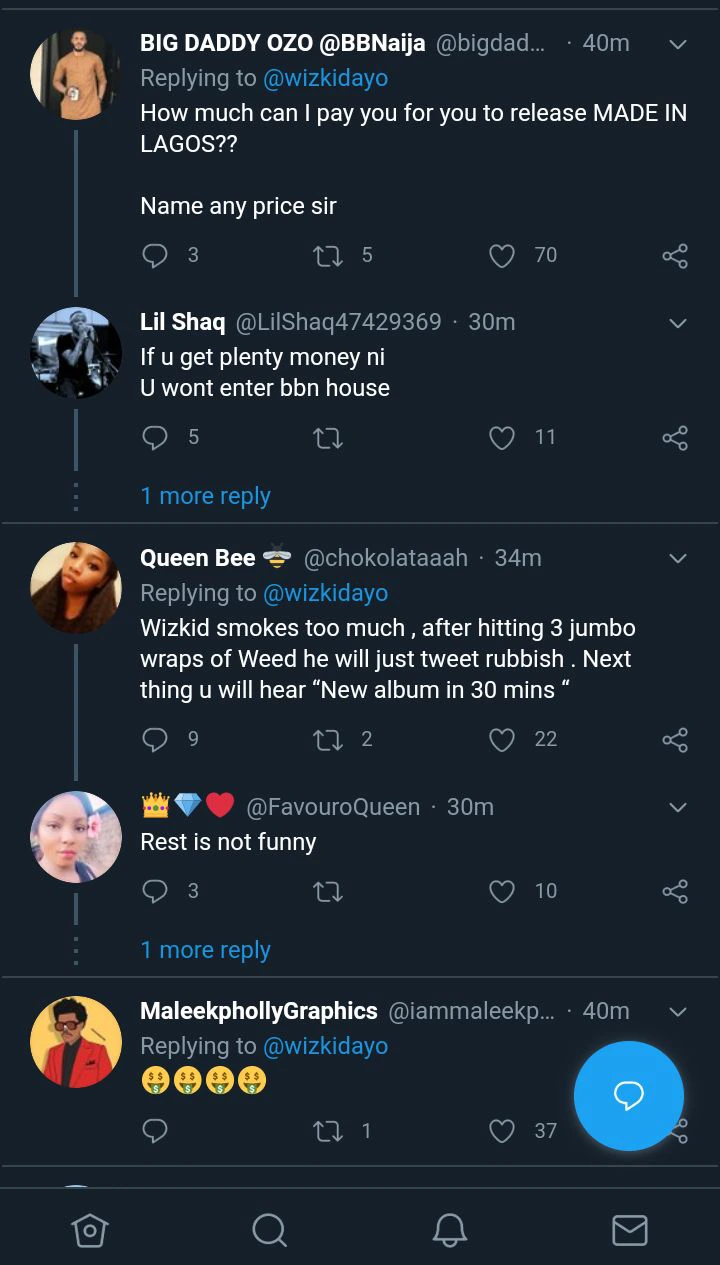720x1265 pixels.
Task: Open Queen Bee's profile picture
Action: click(x=76, y=588)
